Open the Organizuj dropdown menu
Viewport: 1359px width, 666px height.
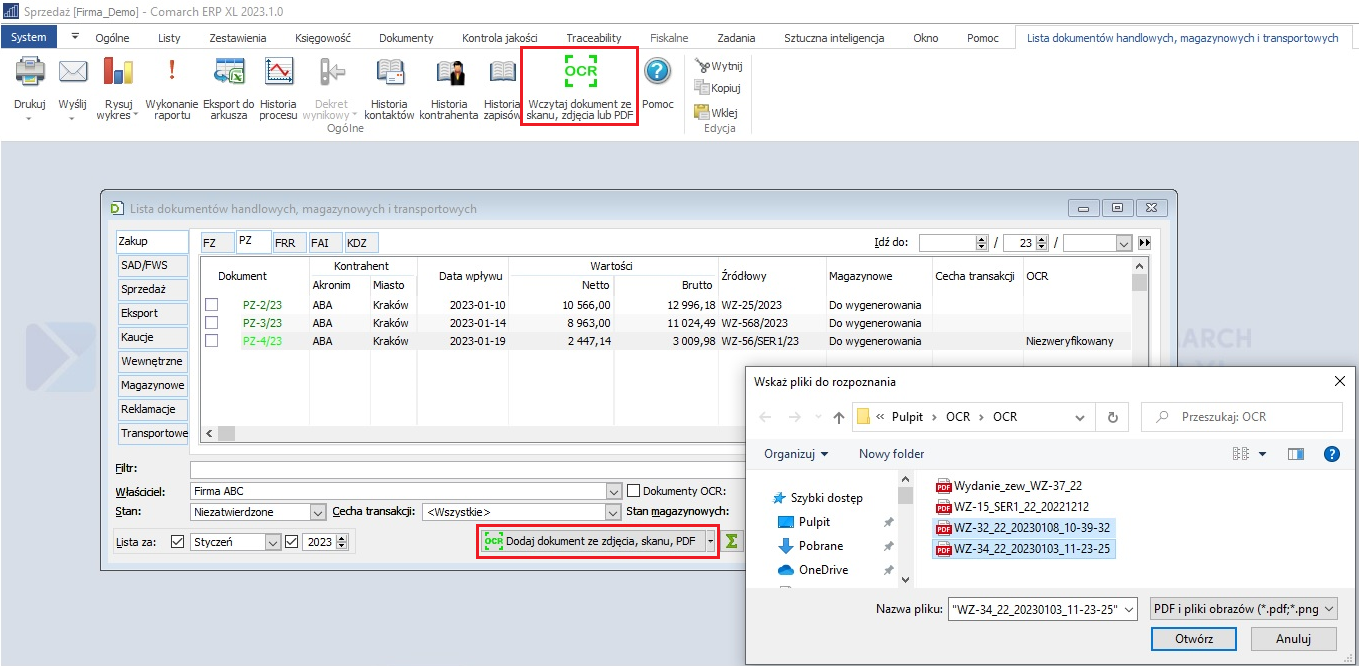click(796, 454)
